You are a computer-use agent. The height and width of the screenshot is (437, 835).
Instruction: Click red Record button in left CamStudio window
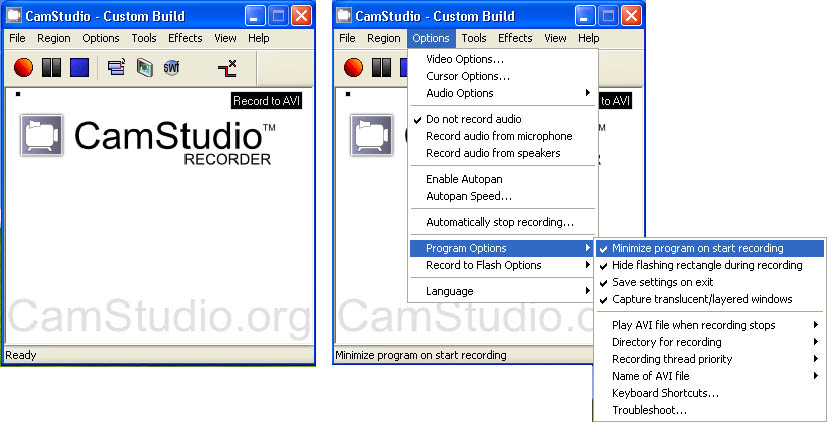coord(23,68)
